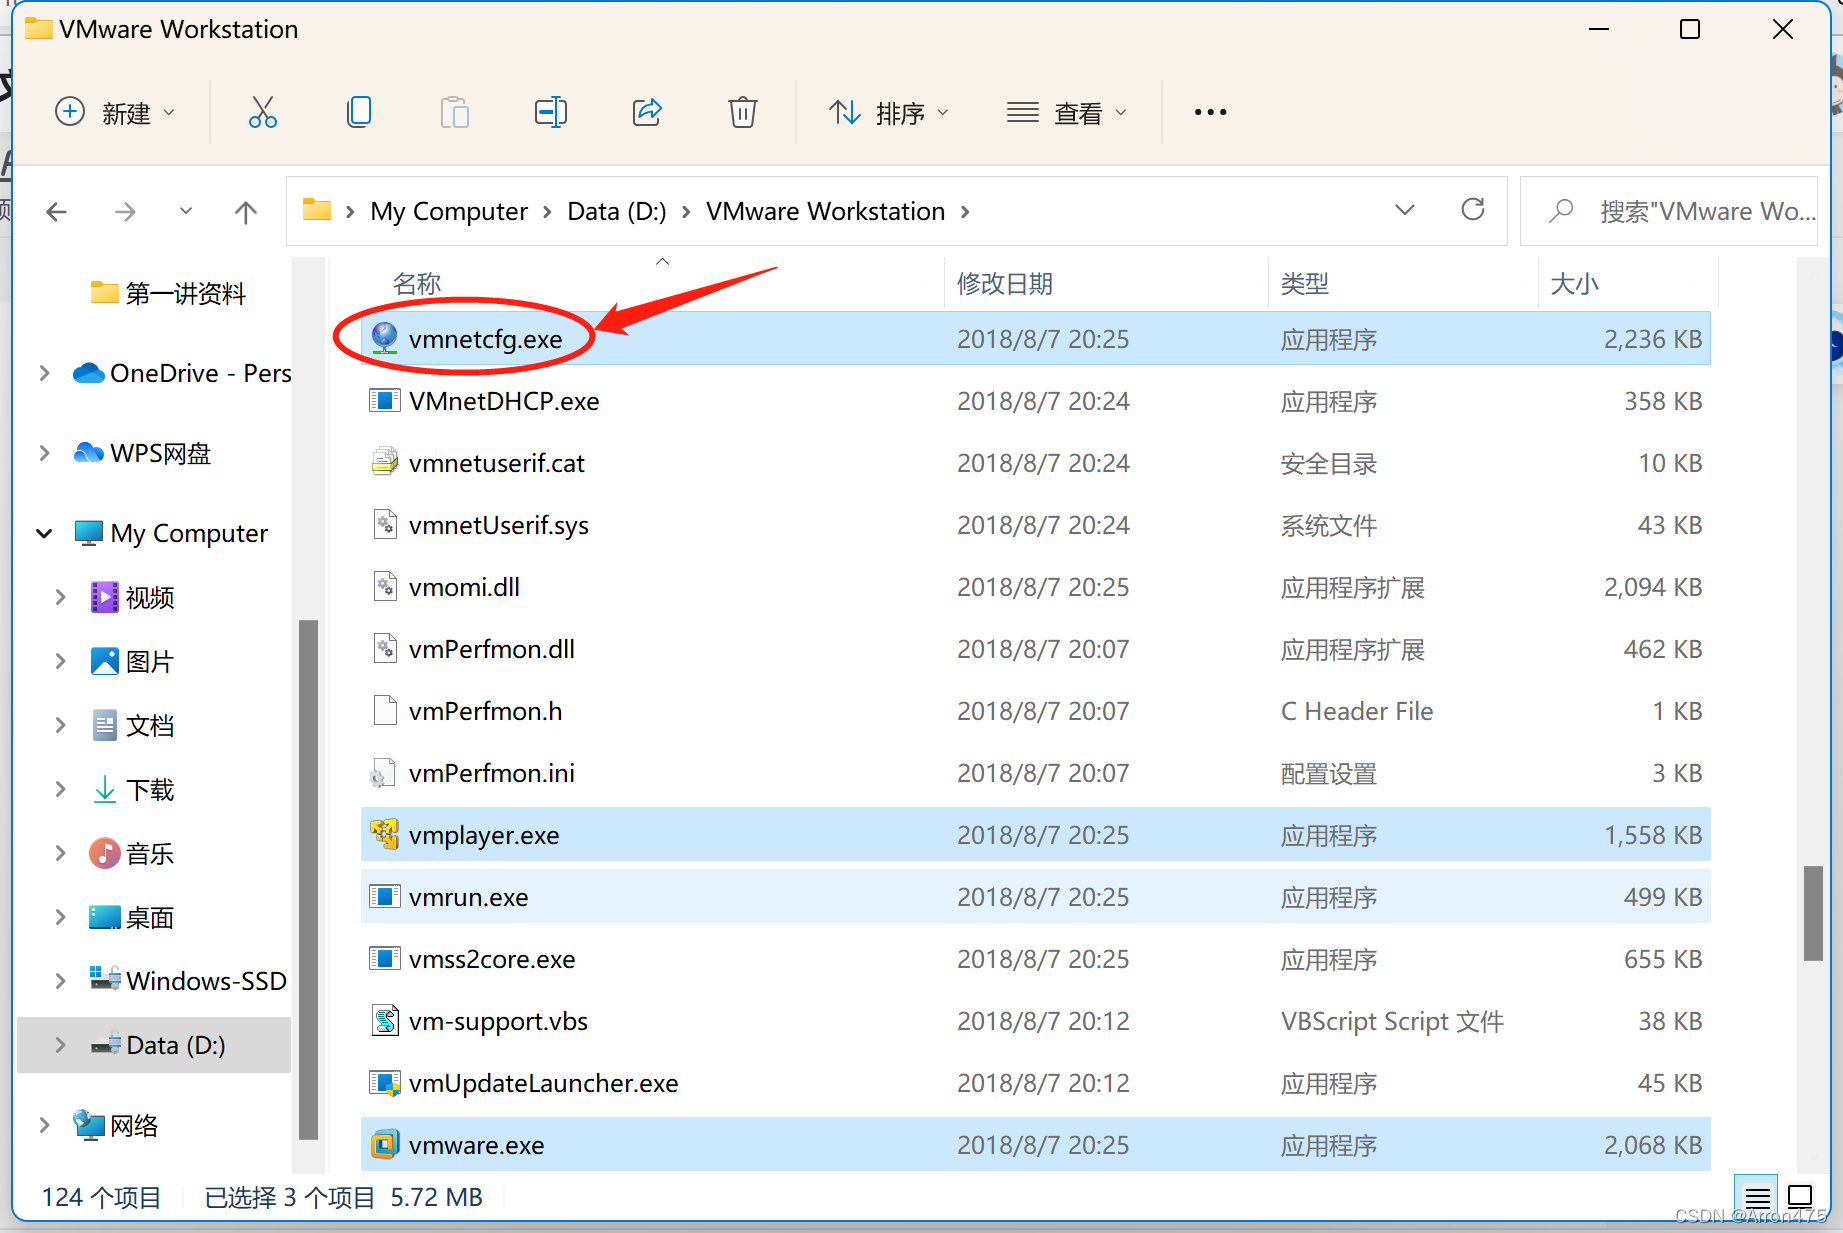
Task: Select 图片 in navigation pane
Action: pyautogui.click(x=132, y=661)
